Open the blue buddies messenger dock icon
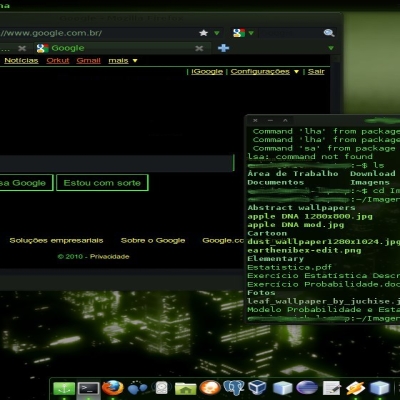Screen dimensions: 400x400 coord(137,388)
